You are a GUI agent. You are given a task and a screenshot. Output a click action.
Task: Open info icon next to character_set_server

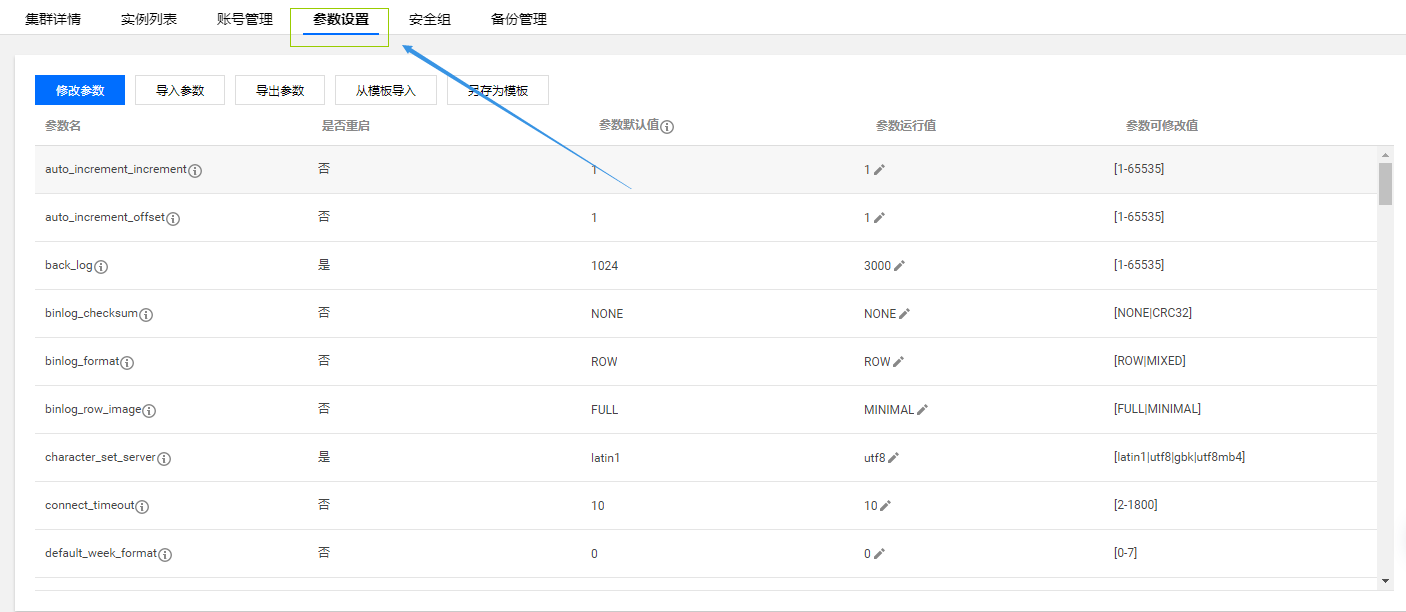(x=164, y=459)
